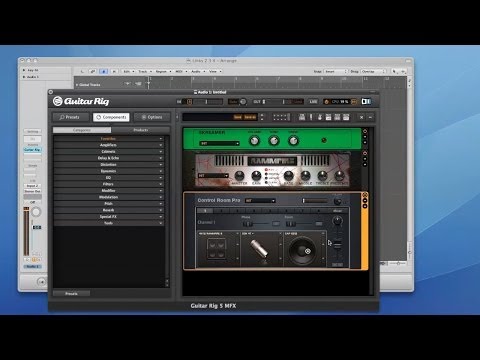Screen dimensions: 480x360
Task: Open the Skreamer preset dropdown
Action: coord(219,143)
